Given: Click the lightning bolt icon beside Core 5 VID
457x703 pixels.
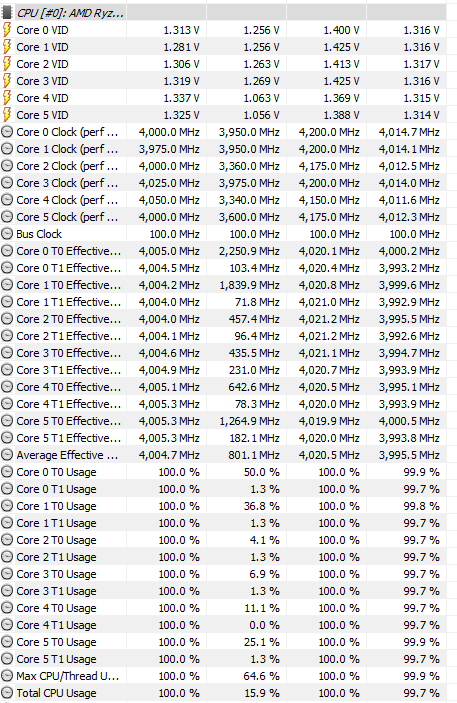Looking at the screenshot, I should (7, 115).
